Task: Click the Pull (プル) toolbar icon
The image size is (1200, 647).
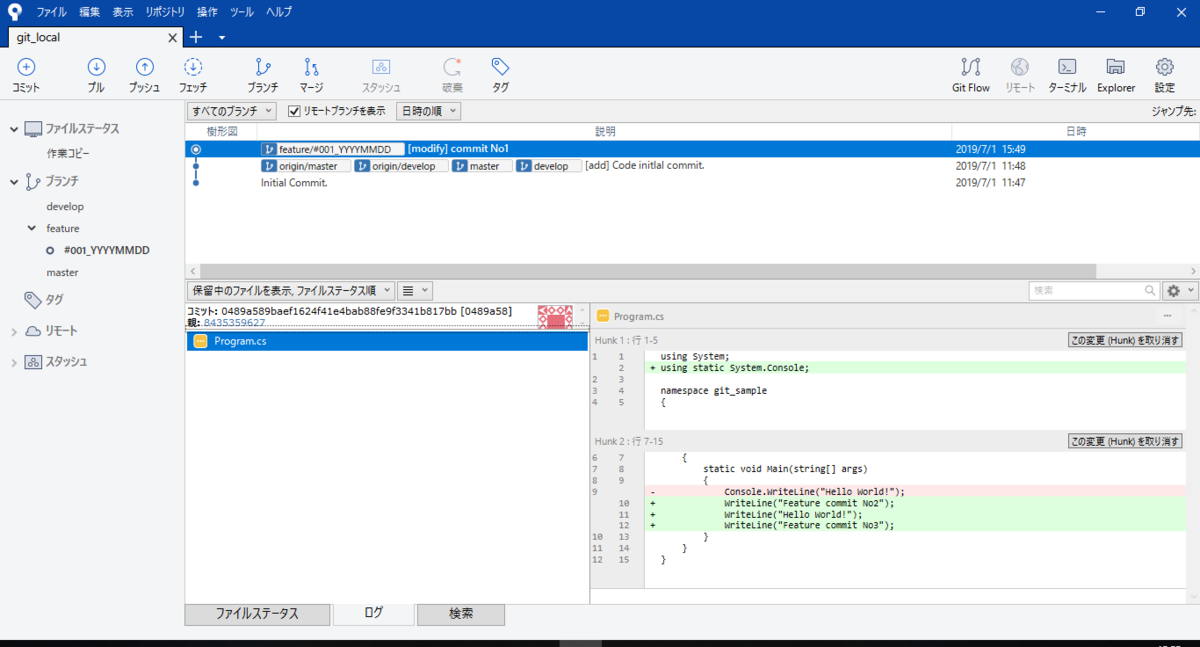Action: 96,67
